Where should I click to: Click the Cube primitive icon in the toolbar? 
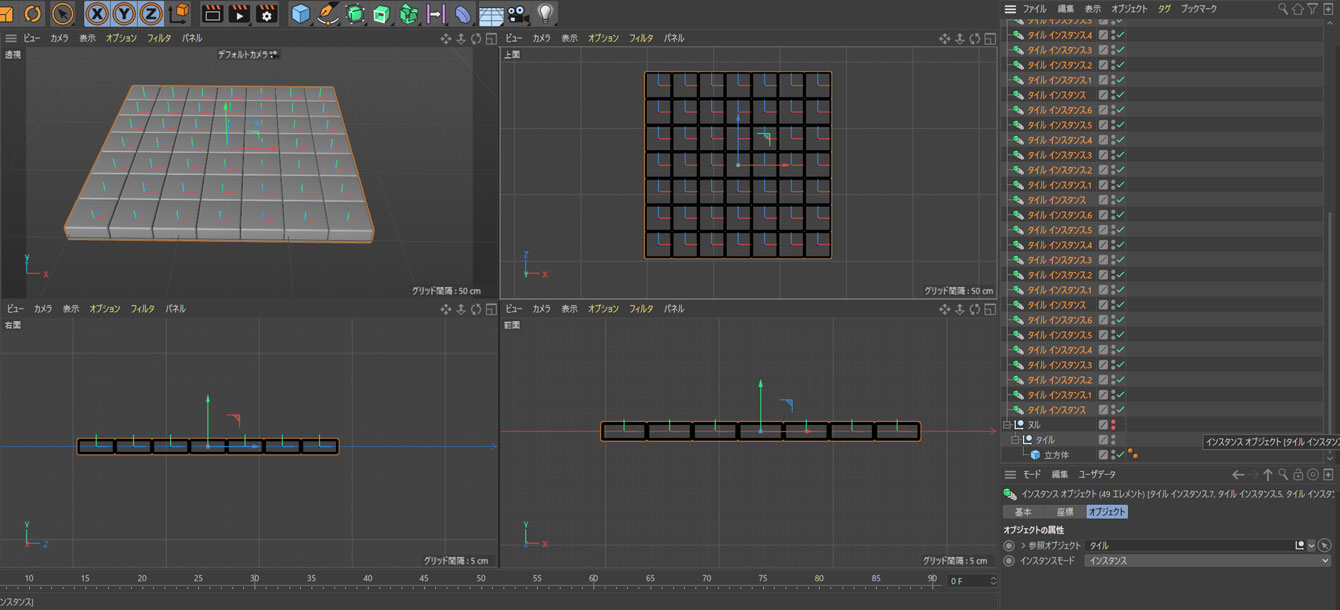click(300, 14)
